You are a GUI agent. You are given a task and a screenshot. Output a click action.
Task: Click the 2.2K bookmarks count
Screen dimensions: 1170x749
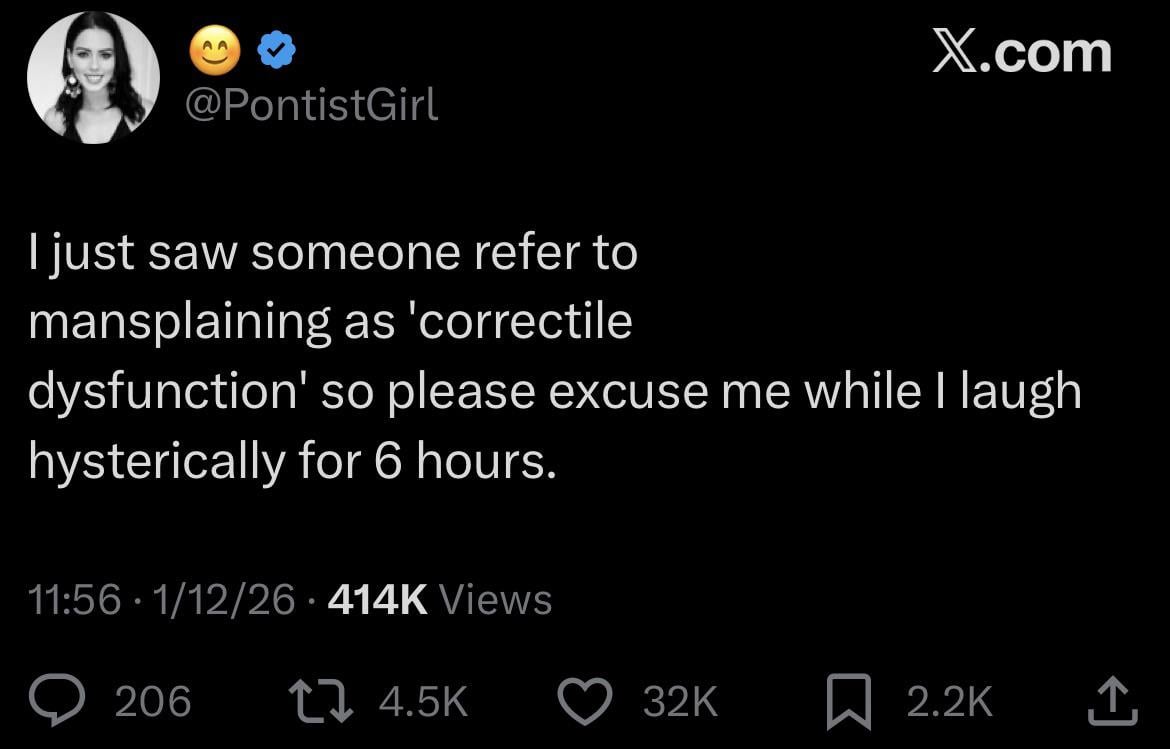(949, 701)
